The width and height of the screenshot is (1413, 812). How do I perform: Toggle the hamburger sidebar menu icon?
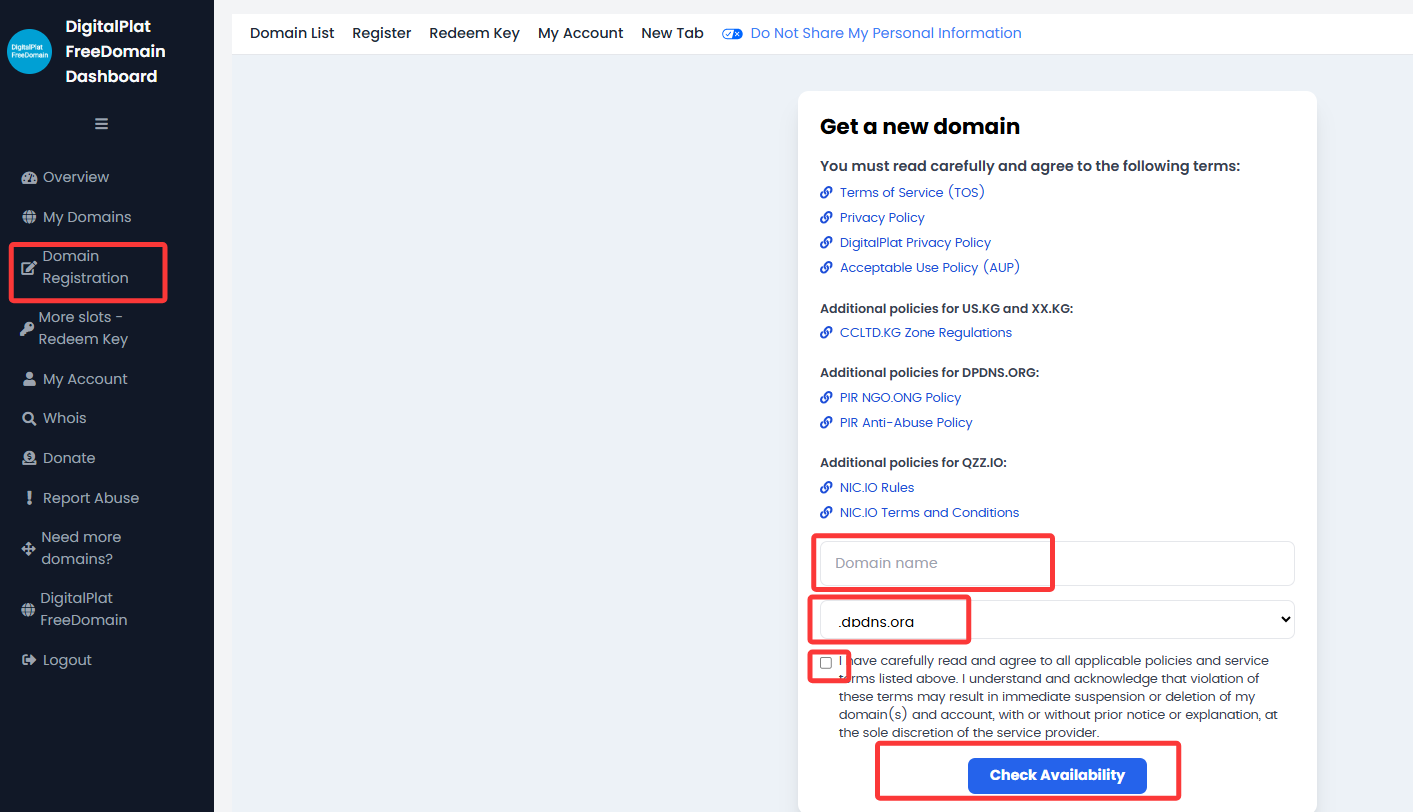click(x=101, y=124)
